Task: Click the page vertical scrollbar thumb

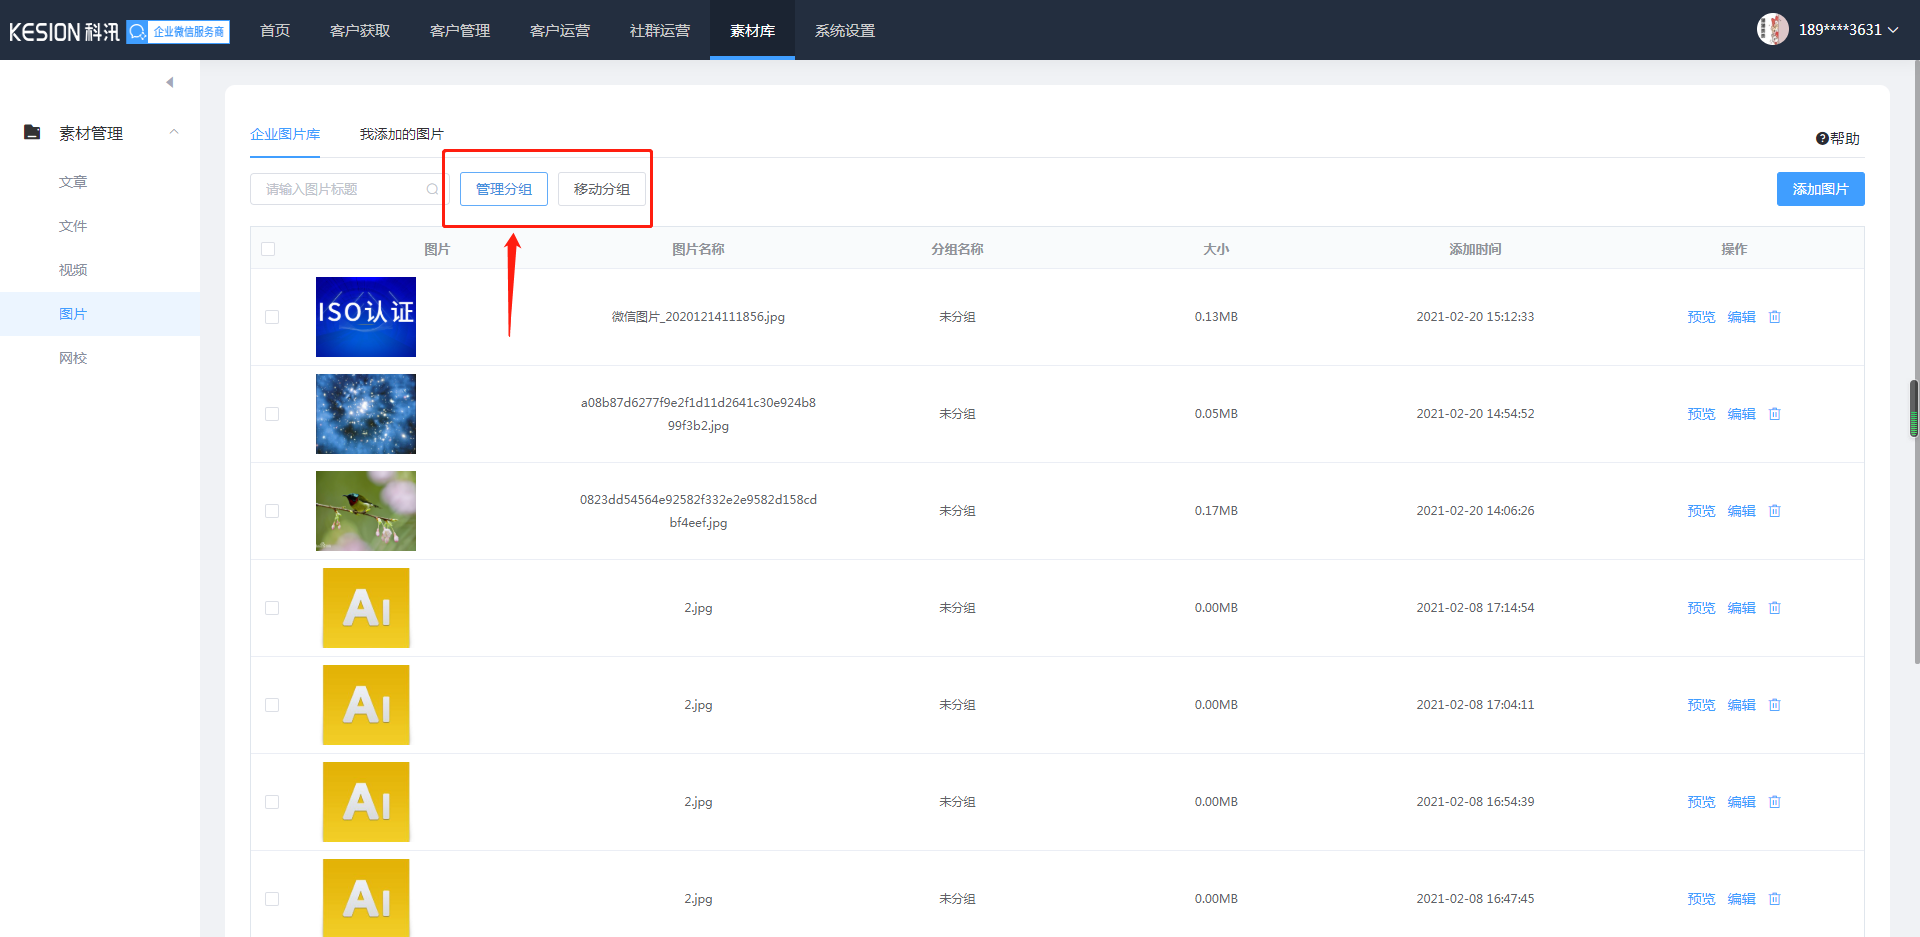Action: click(1914, 408)
